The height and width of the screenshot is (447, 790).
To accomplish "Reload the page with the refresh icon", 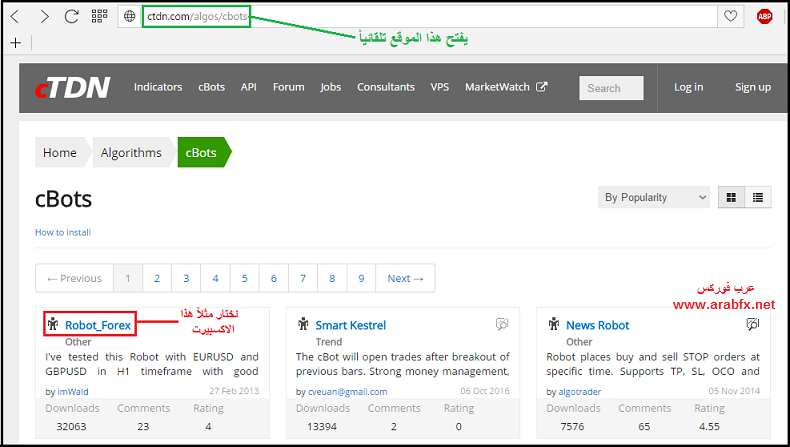I will point(72,17).
